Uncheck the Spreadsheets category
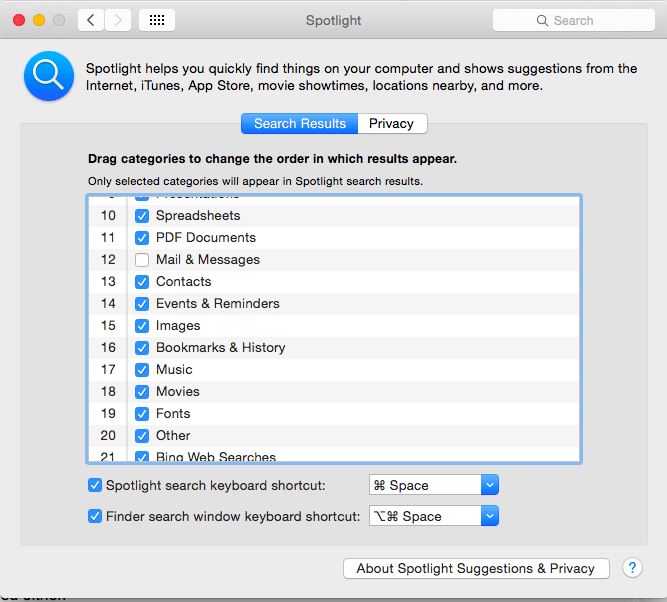The width and height of the screenshot is (667, 602). [142, 216]
